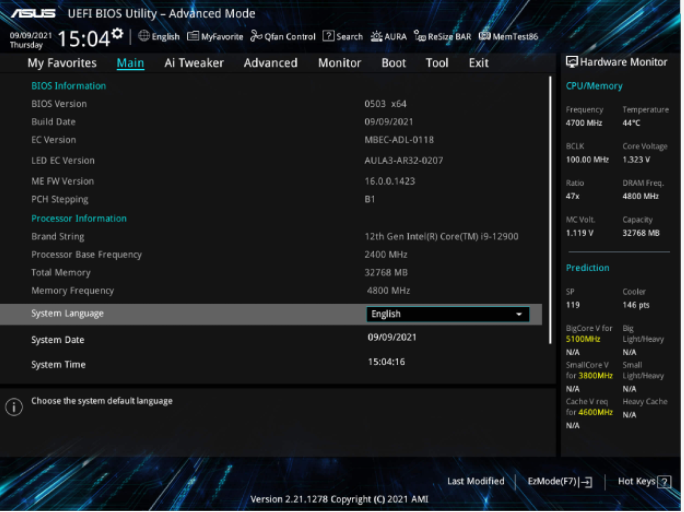Select the Main tab
The width and height of the screenshot is (684, 512).
pos(130,63)
